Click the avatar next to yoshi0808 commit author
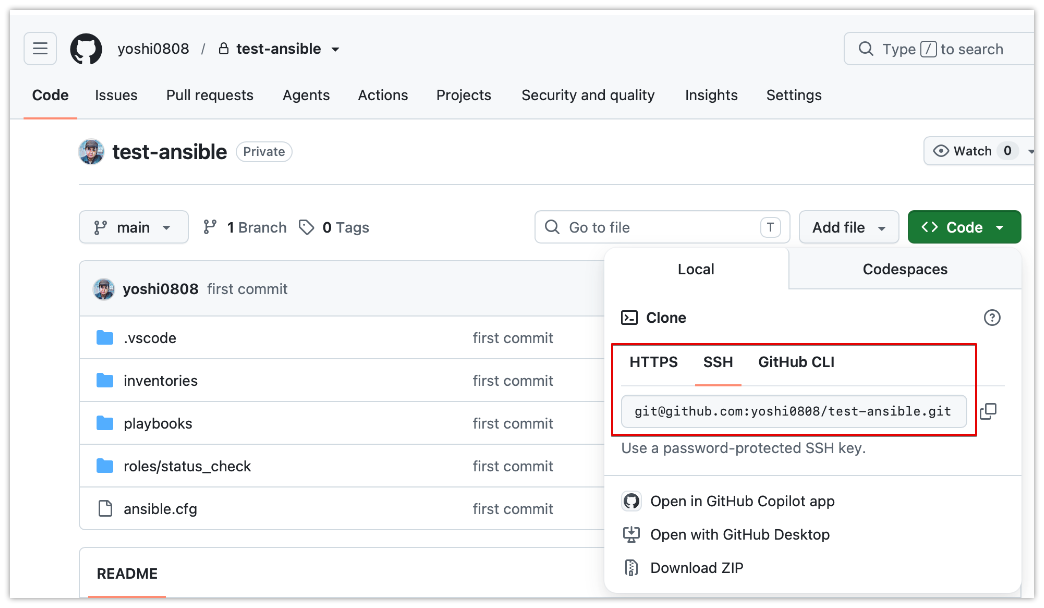 pyautogui.click(x=103, y=289)
